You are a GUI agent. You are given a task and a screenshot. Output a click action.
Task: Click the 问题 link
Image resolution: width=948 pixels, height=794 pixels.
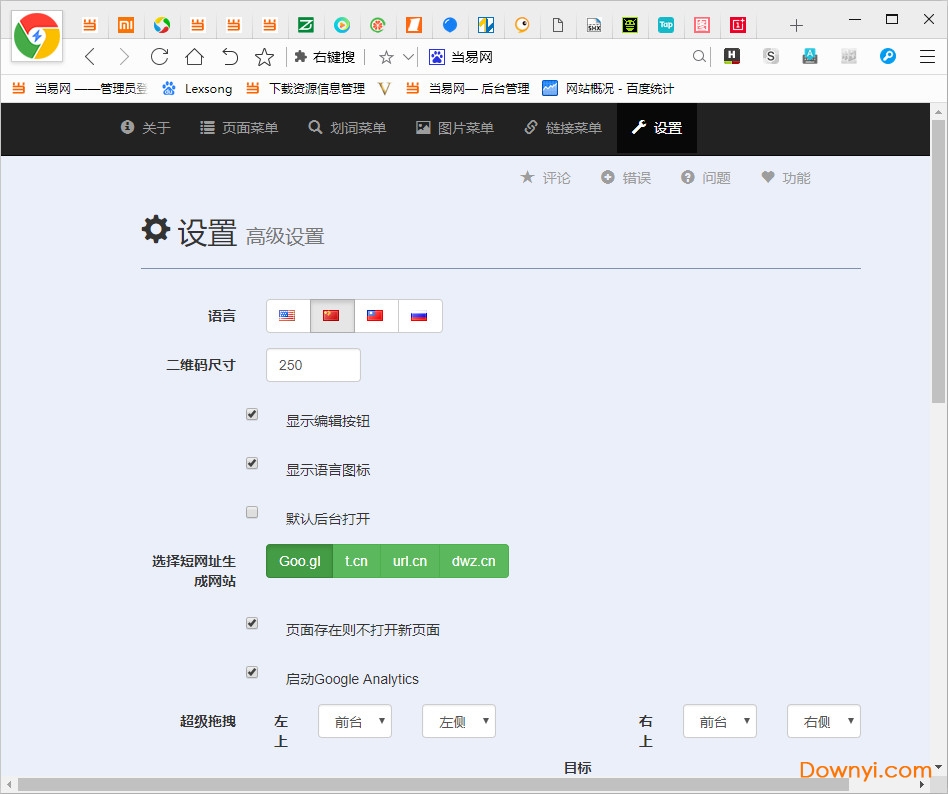(706, 178)
